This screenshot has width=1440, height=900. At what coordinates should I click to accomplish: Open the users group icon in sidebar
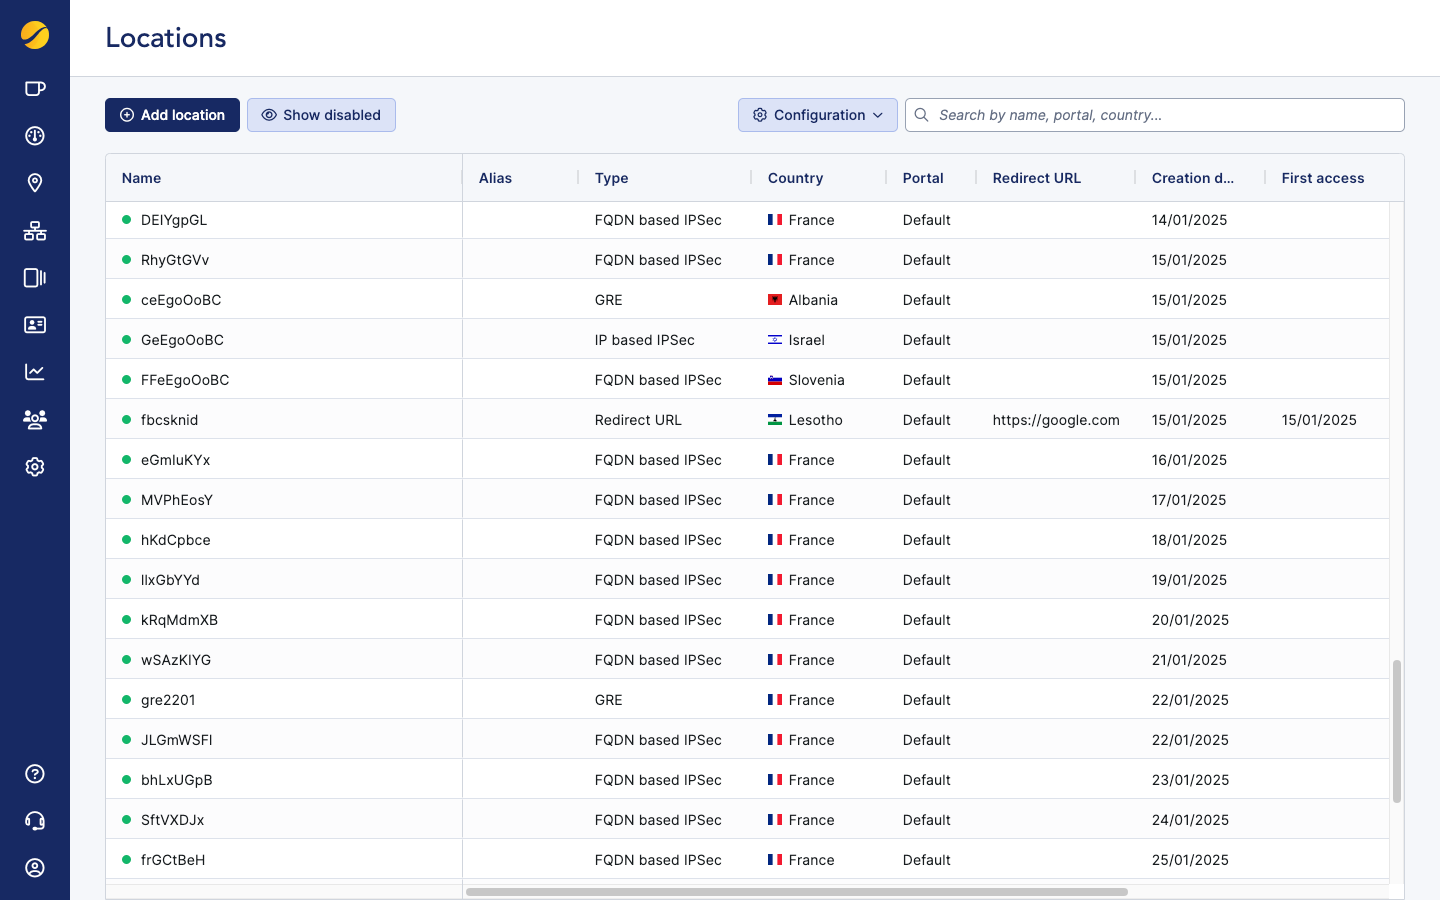click(35, 419)
